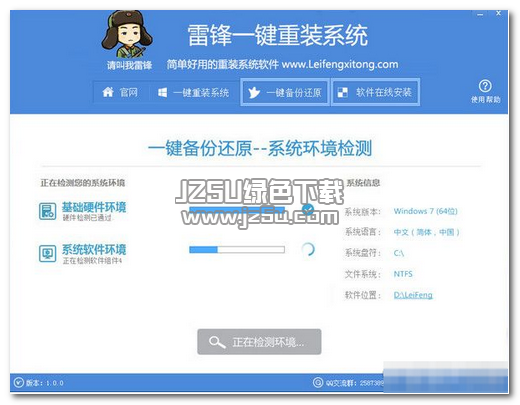This screenshot has width=520, height=405.
Task: Click the hardware environment progress bar
Action: click(237, 209)
